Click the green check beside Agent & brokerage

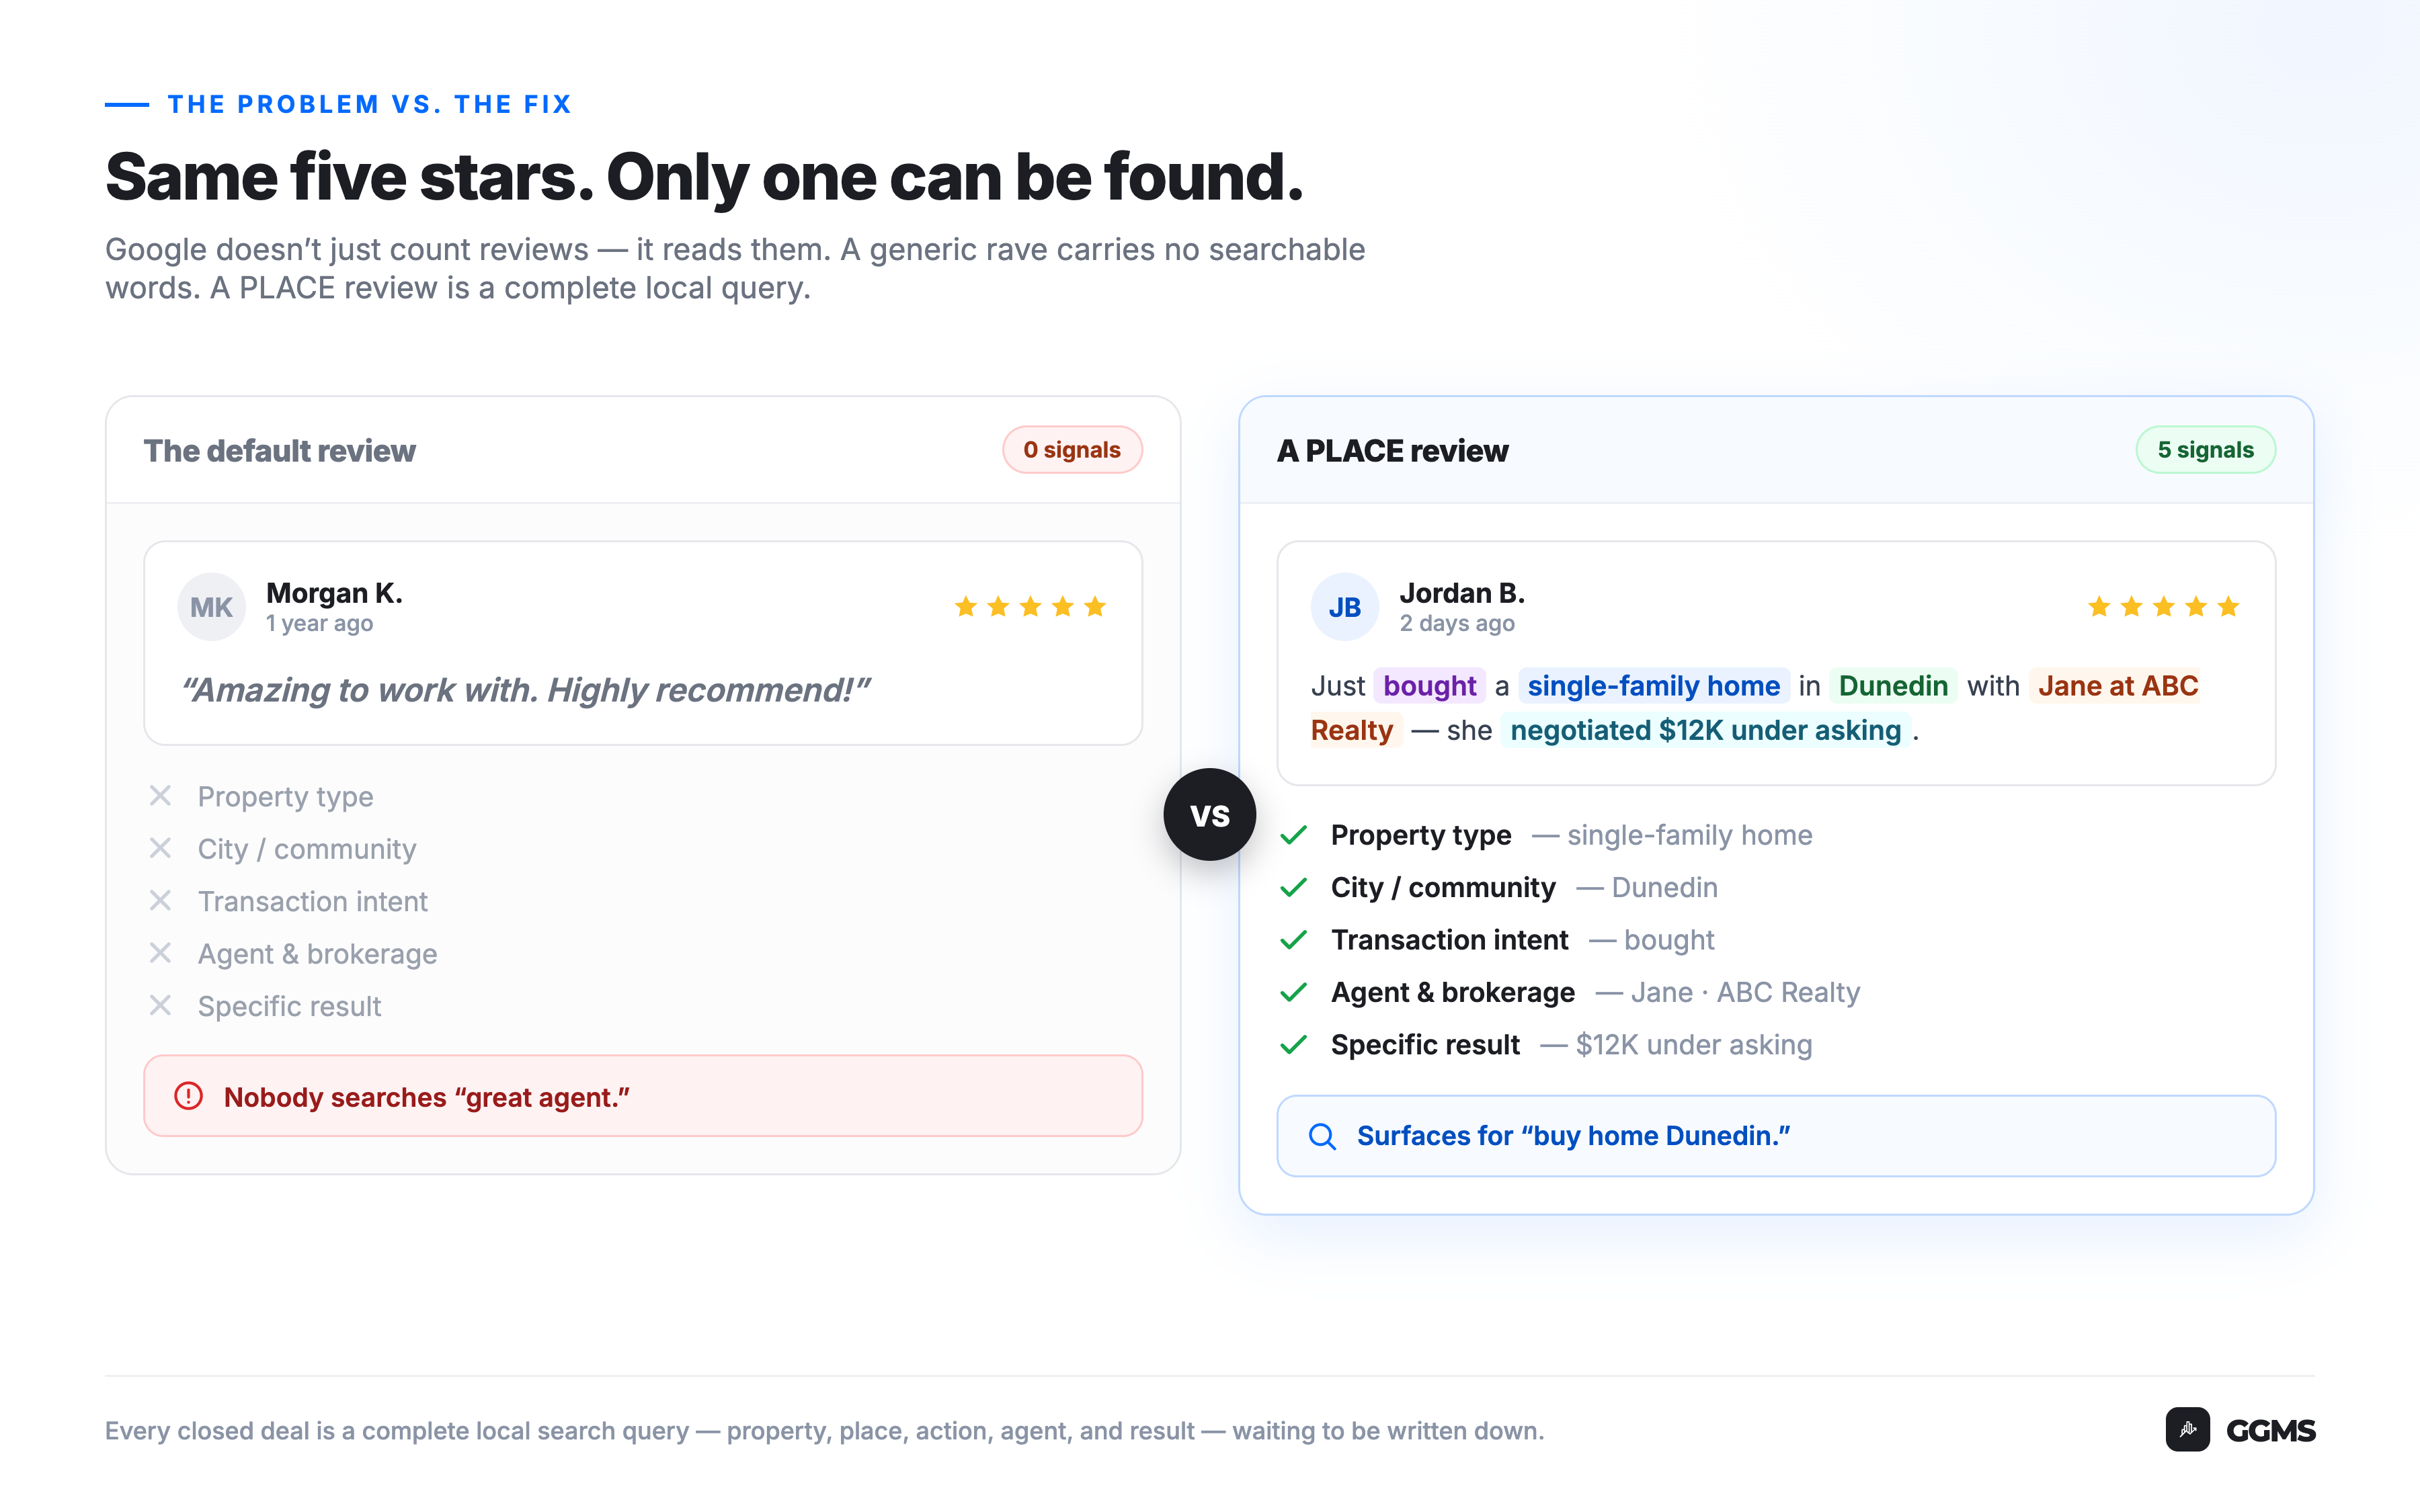[1294, 992]
